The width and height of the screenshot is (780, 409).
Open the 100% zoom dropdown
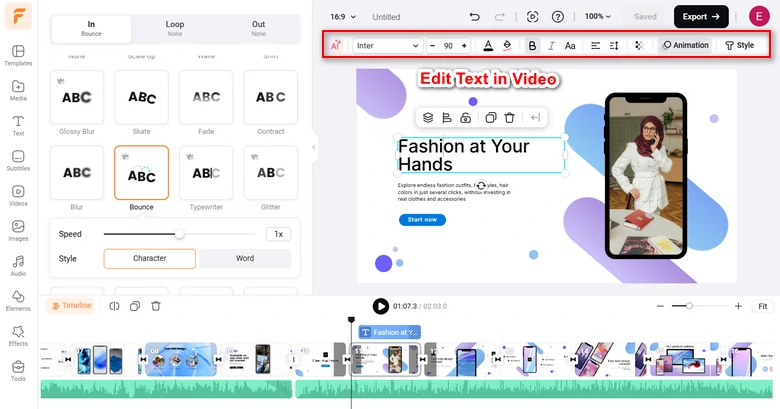click(x=599, y=17)
